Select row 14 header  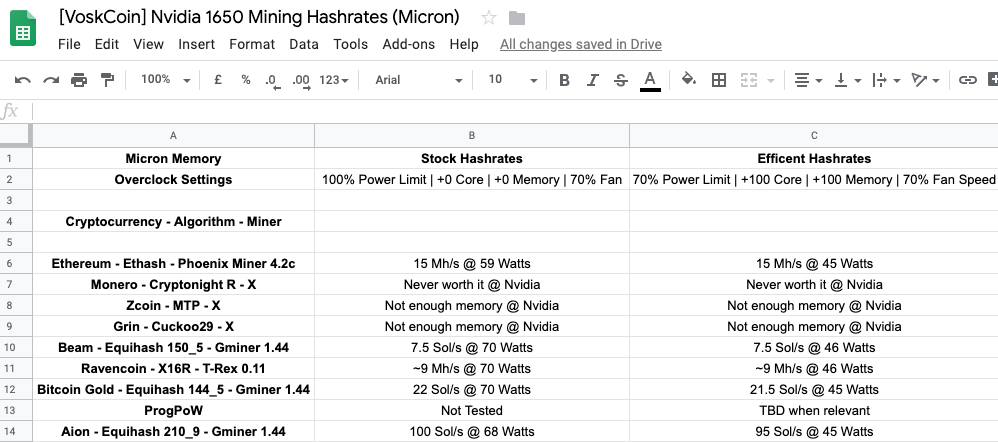pos(16,432)
